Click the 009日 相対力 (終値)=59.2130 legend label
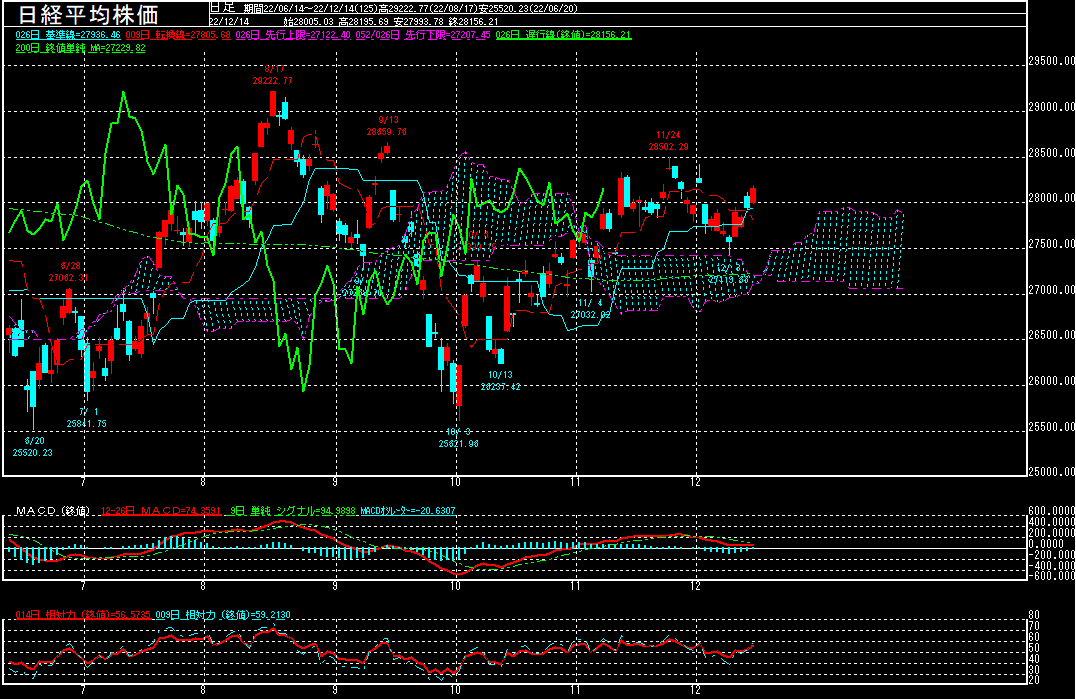This screenshot has height=699, width=1076. pos(223,615)
